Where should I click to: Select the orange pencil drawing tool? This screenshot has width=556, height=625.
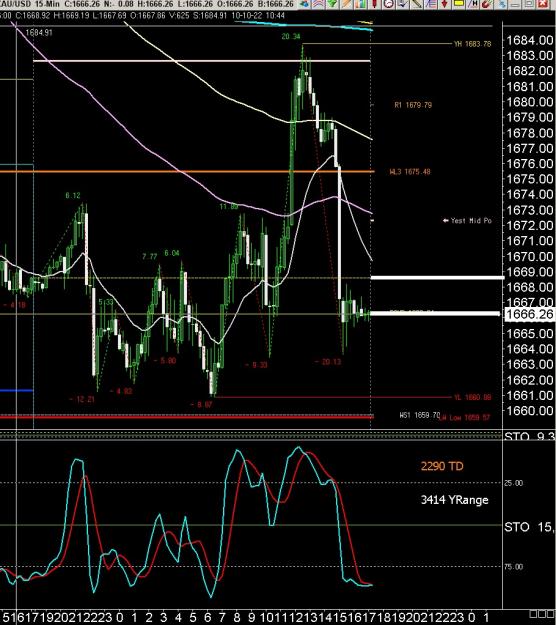point(346,4)
